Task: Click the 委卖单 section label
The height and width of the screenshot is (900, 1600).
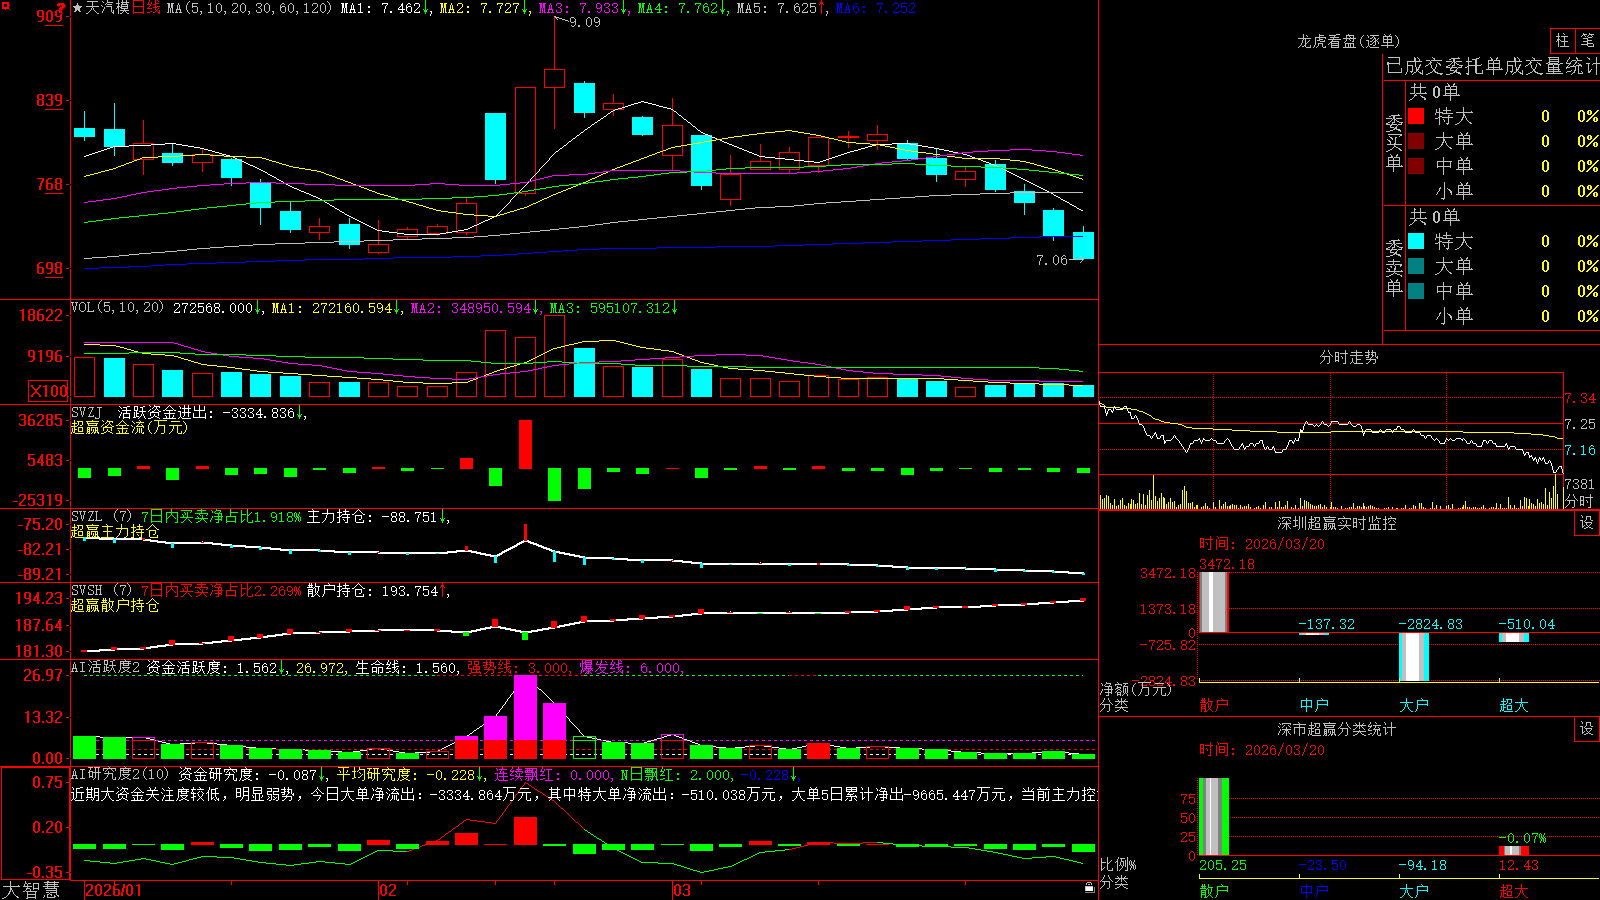Action: [x=1394, y=267]
